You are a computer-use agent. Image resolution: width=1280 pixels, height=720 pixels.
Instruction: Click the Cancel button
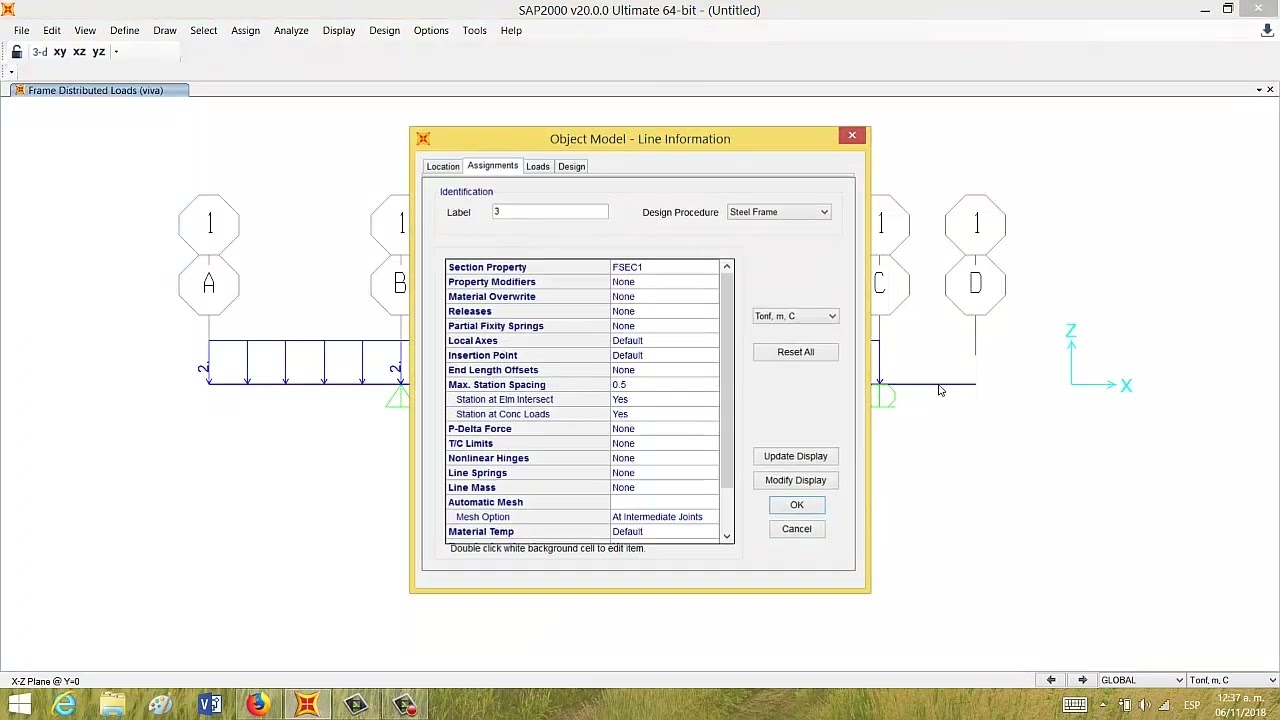(797, 529)
